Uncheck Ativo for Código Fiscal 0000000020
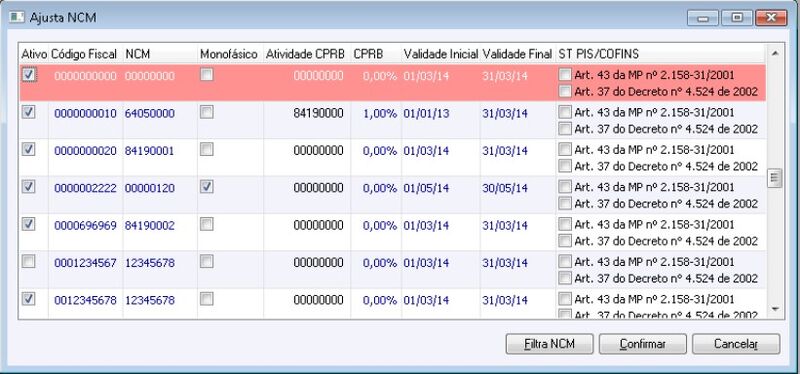800x374 pixels. pyautogui.click(x=29, y=150)
